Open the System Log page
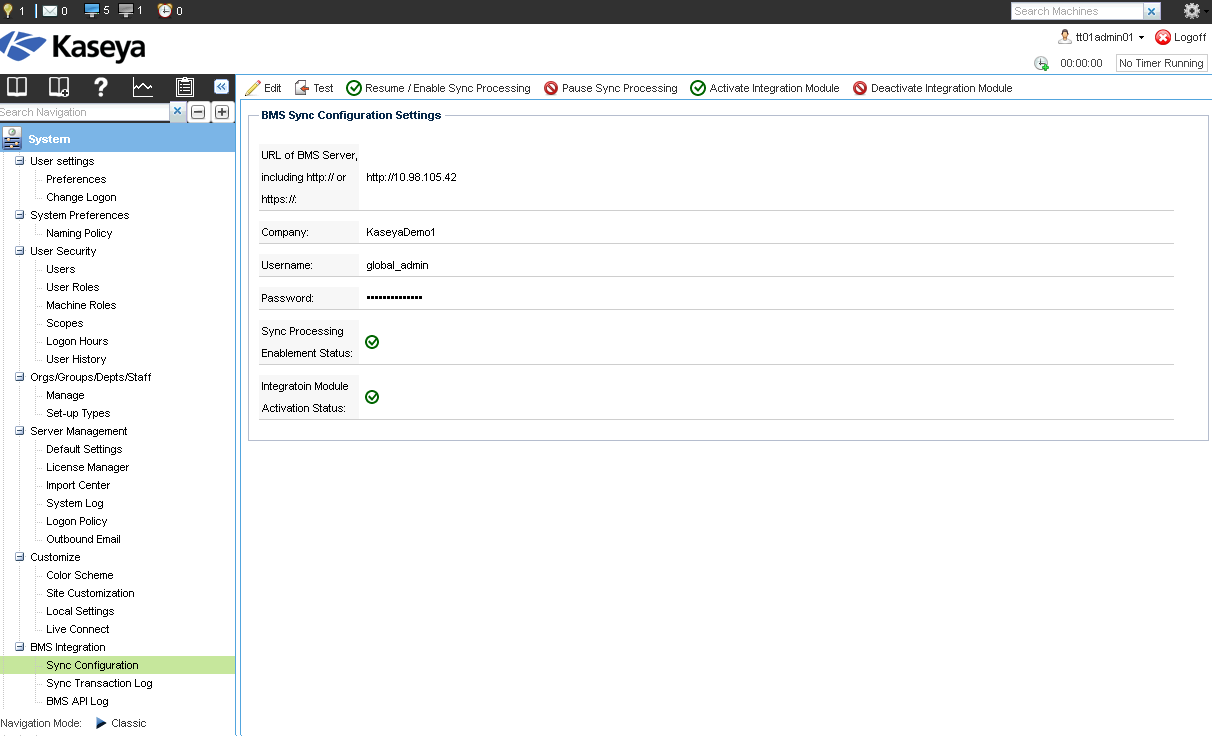 (75, 503)
